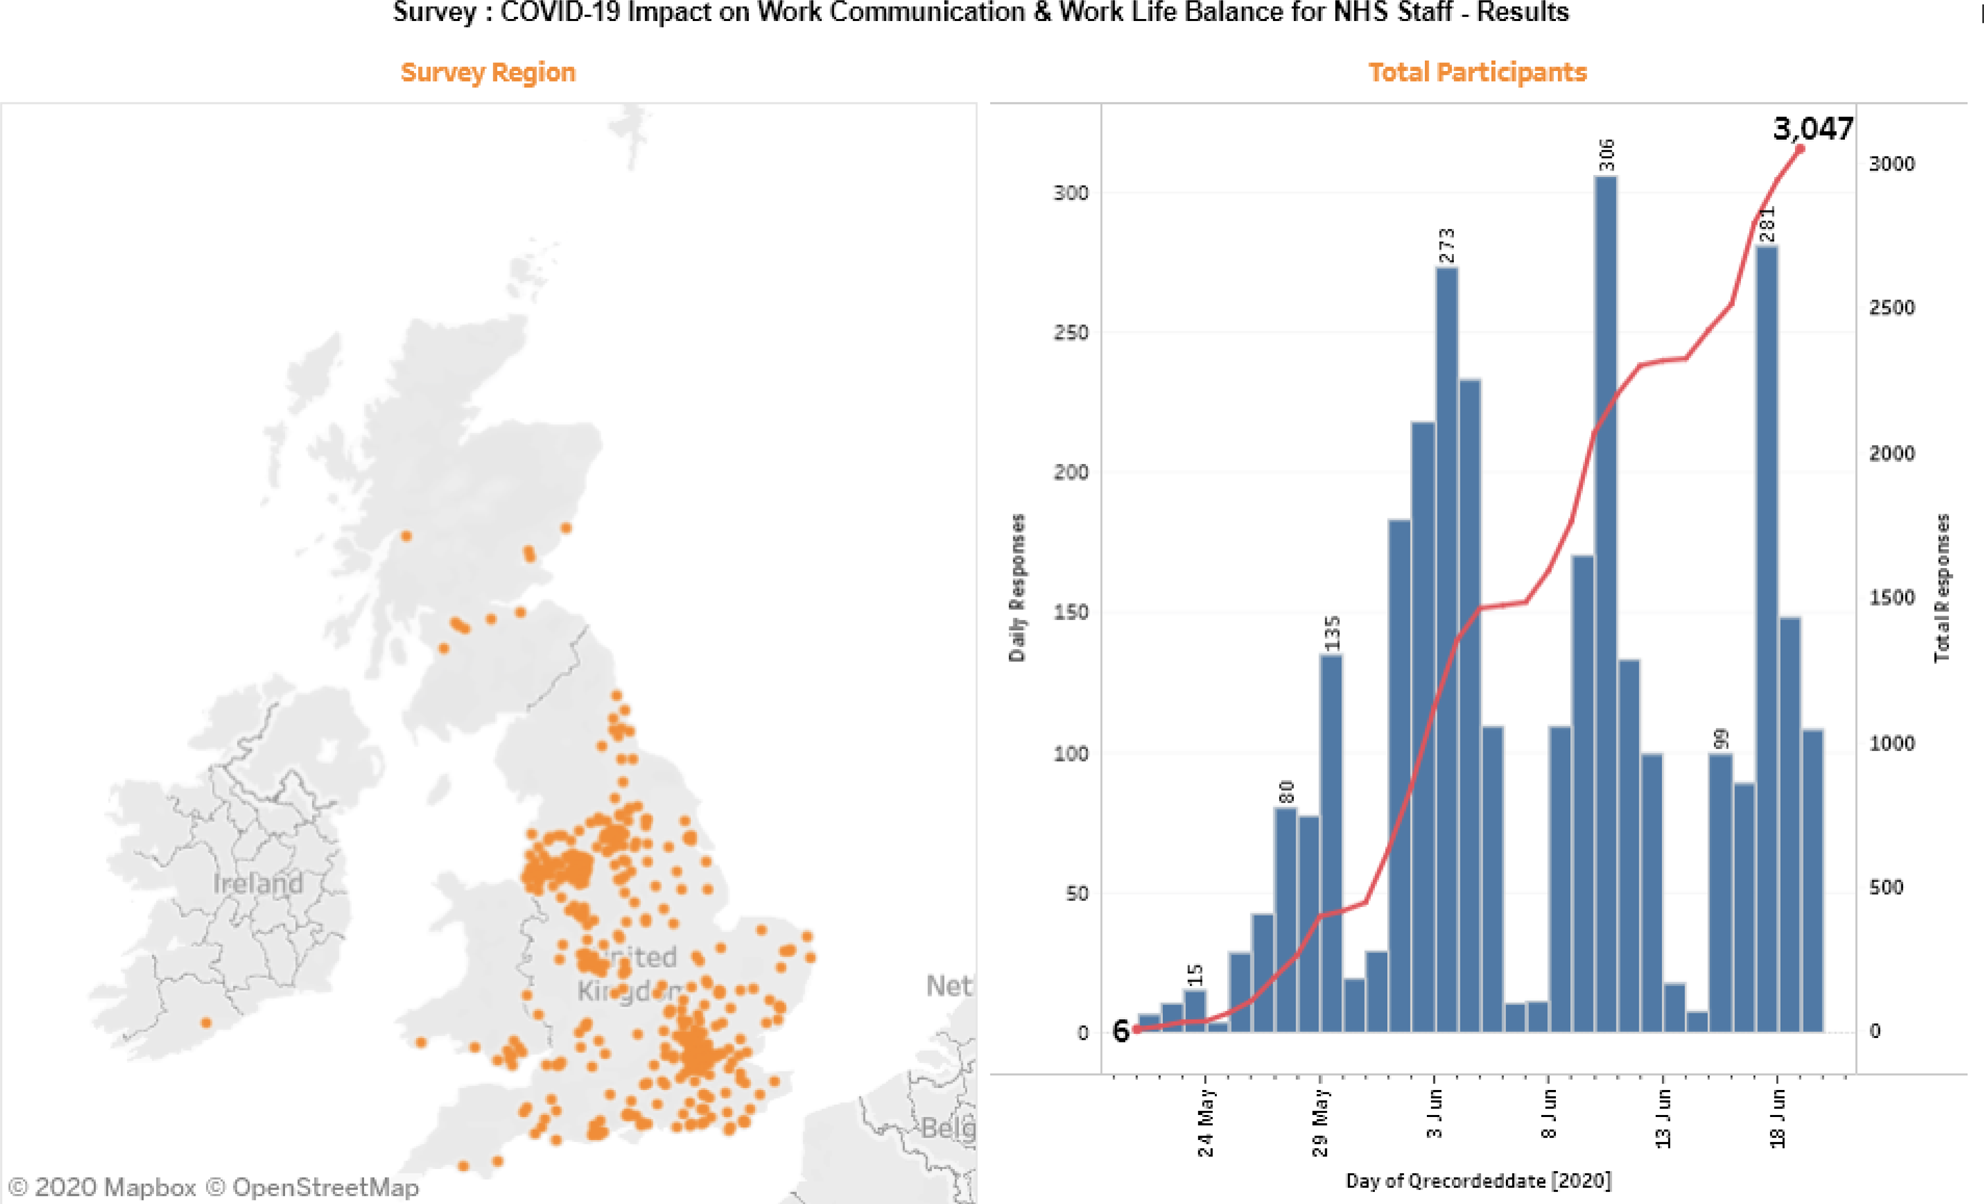Click the red line start point labeled 6
The image size is (1984, 1204).
coord(1137,1029)
